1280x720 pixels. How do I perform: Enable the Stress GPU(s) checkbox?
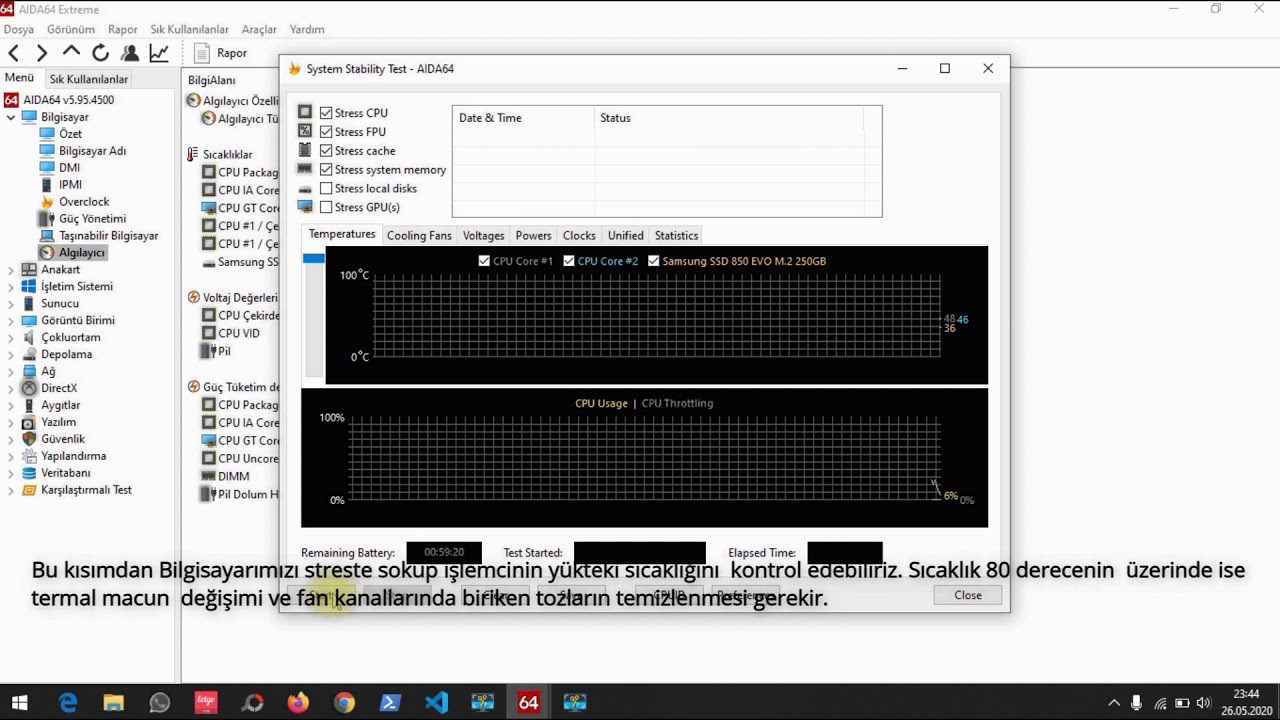[326, 208]
